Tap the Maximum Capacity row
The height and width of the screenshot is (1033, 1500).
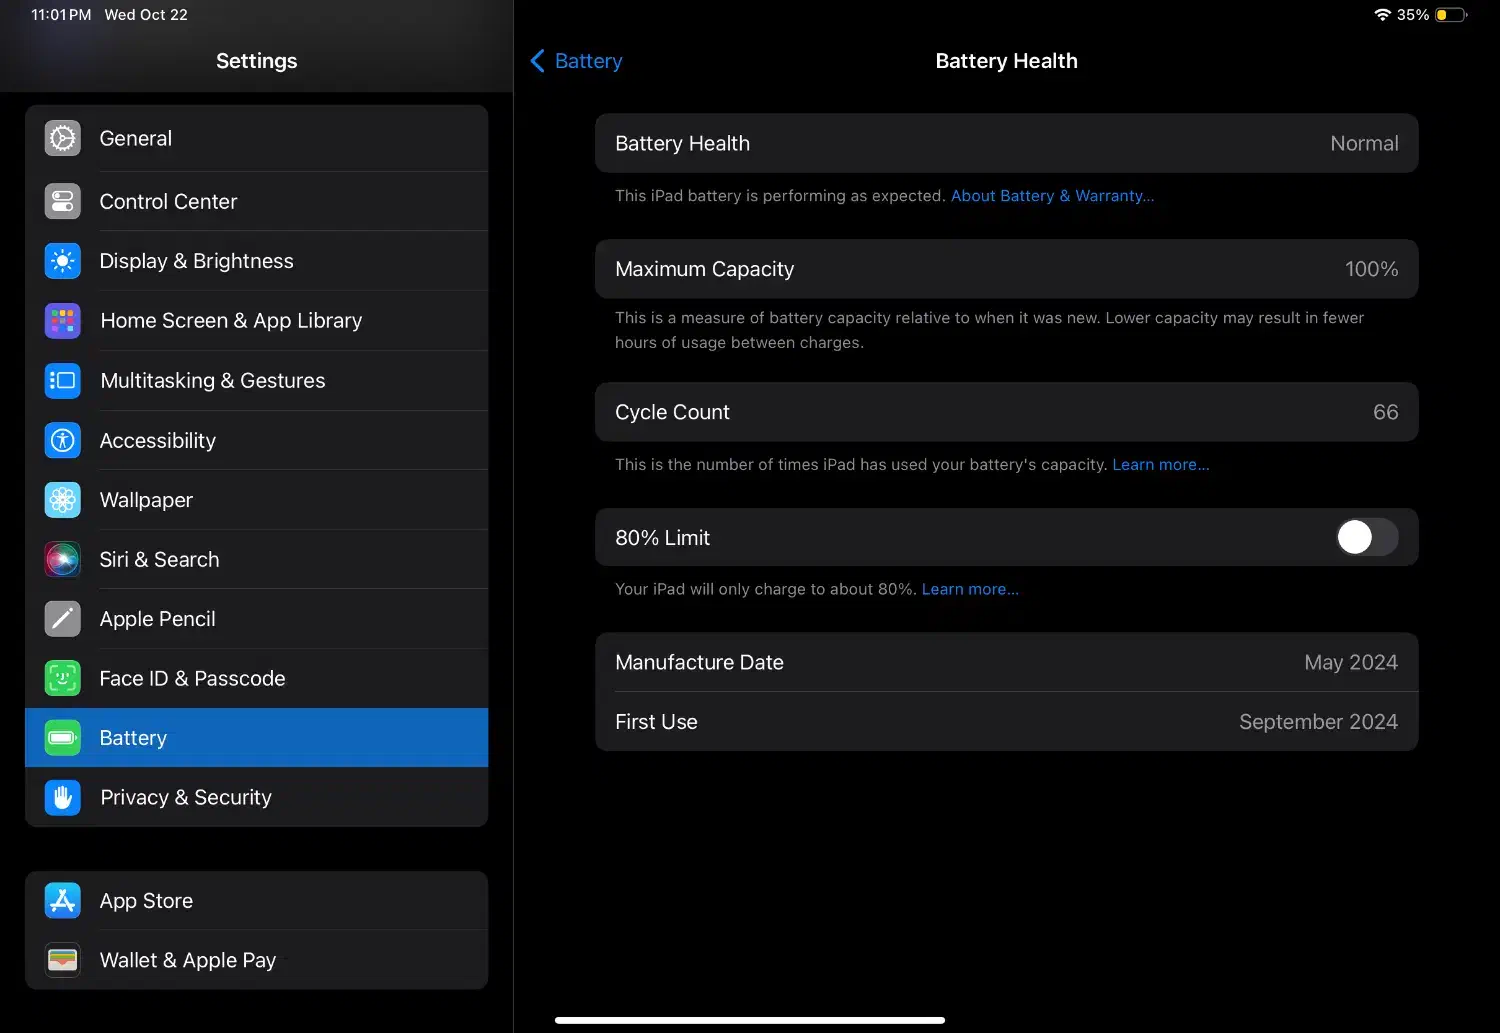(x=1007, y=269)
